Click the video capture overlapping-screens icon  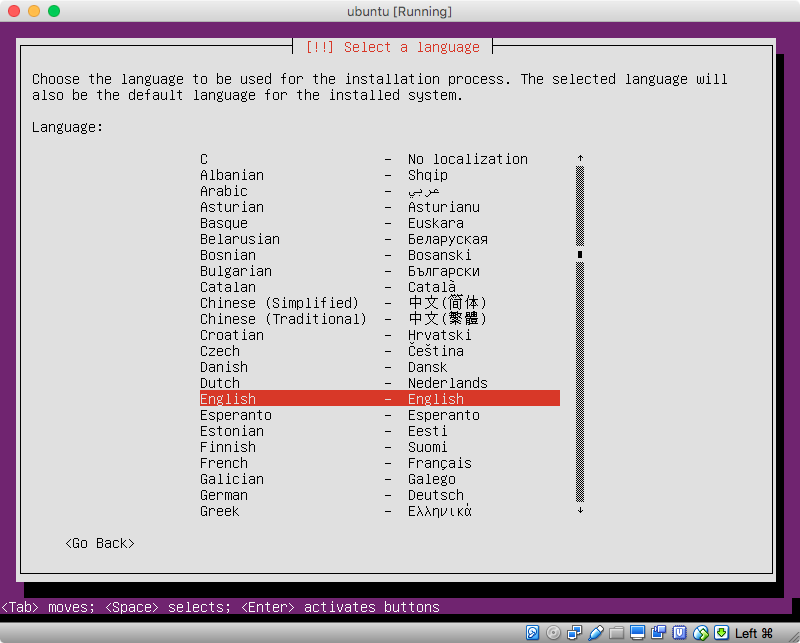658,633
